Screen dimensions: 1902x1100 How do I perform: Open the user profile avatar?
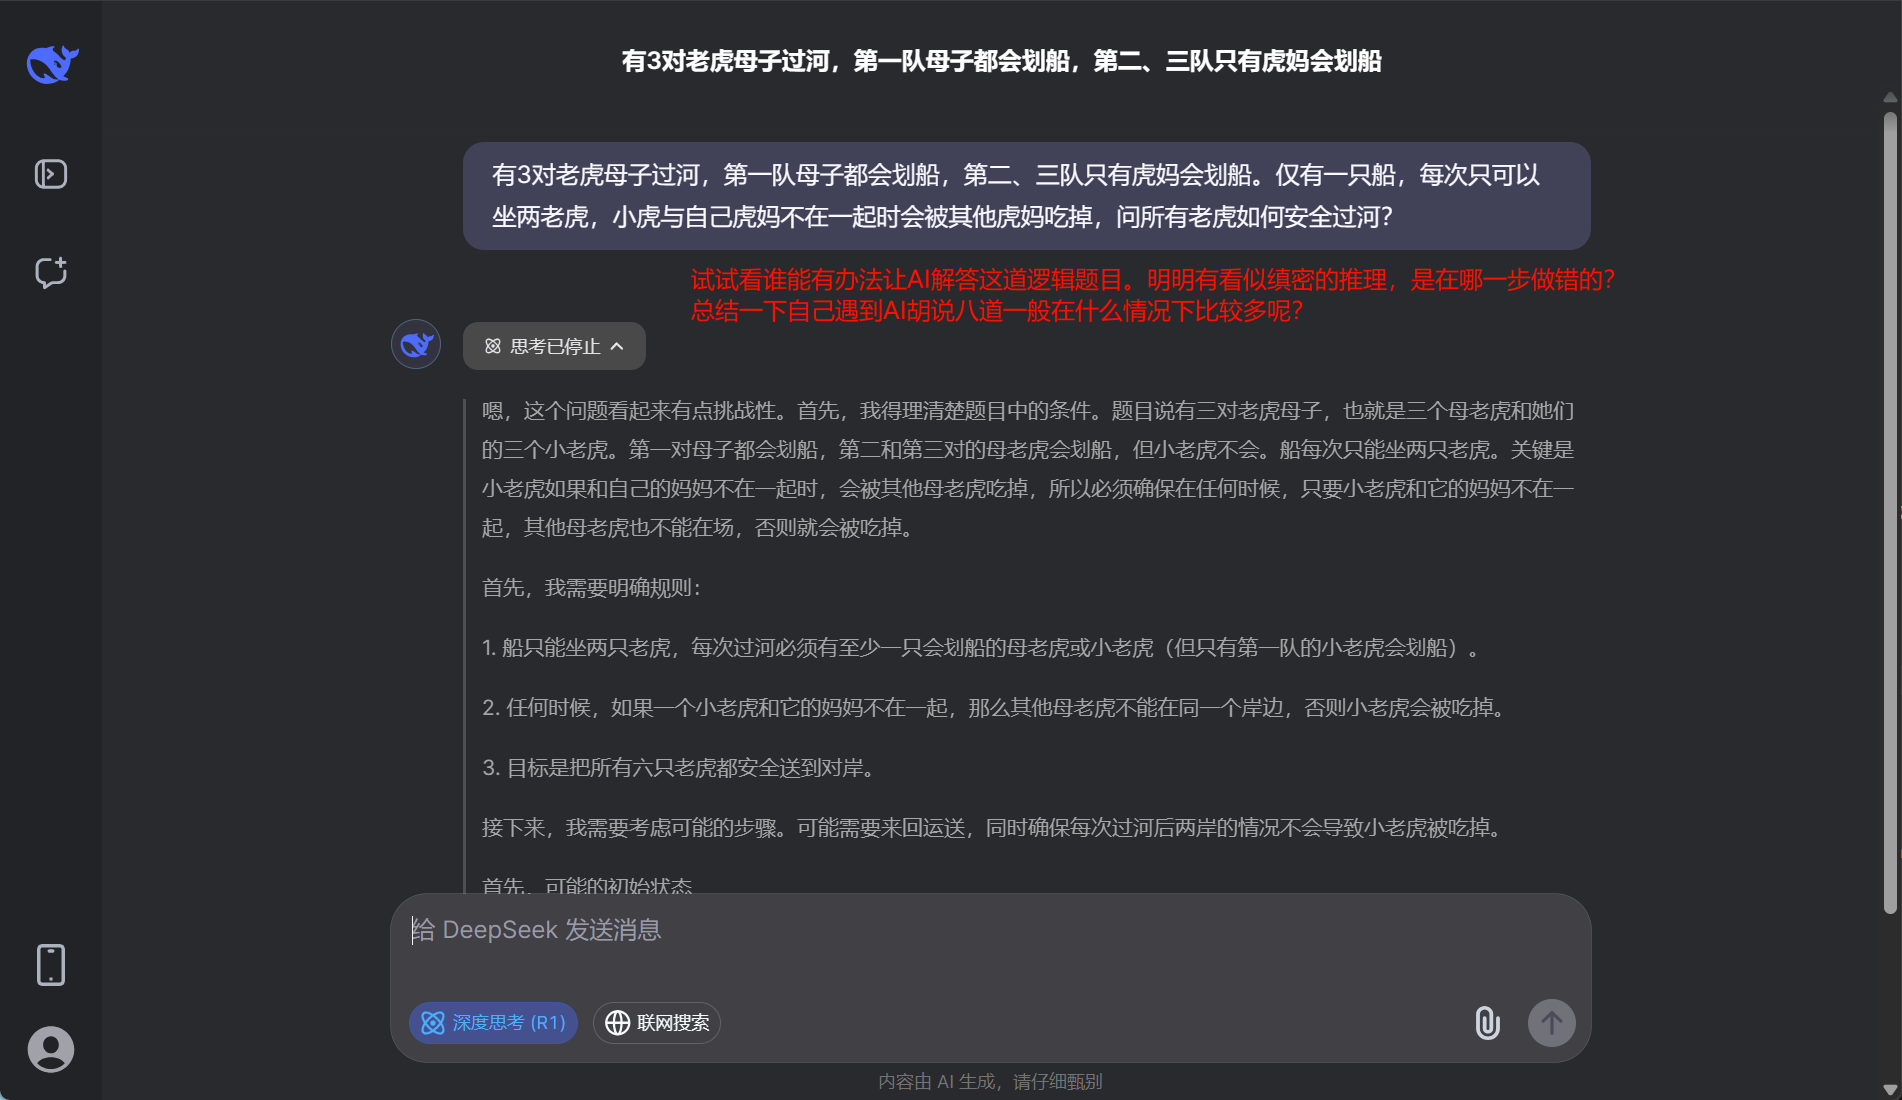51,1049
